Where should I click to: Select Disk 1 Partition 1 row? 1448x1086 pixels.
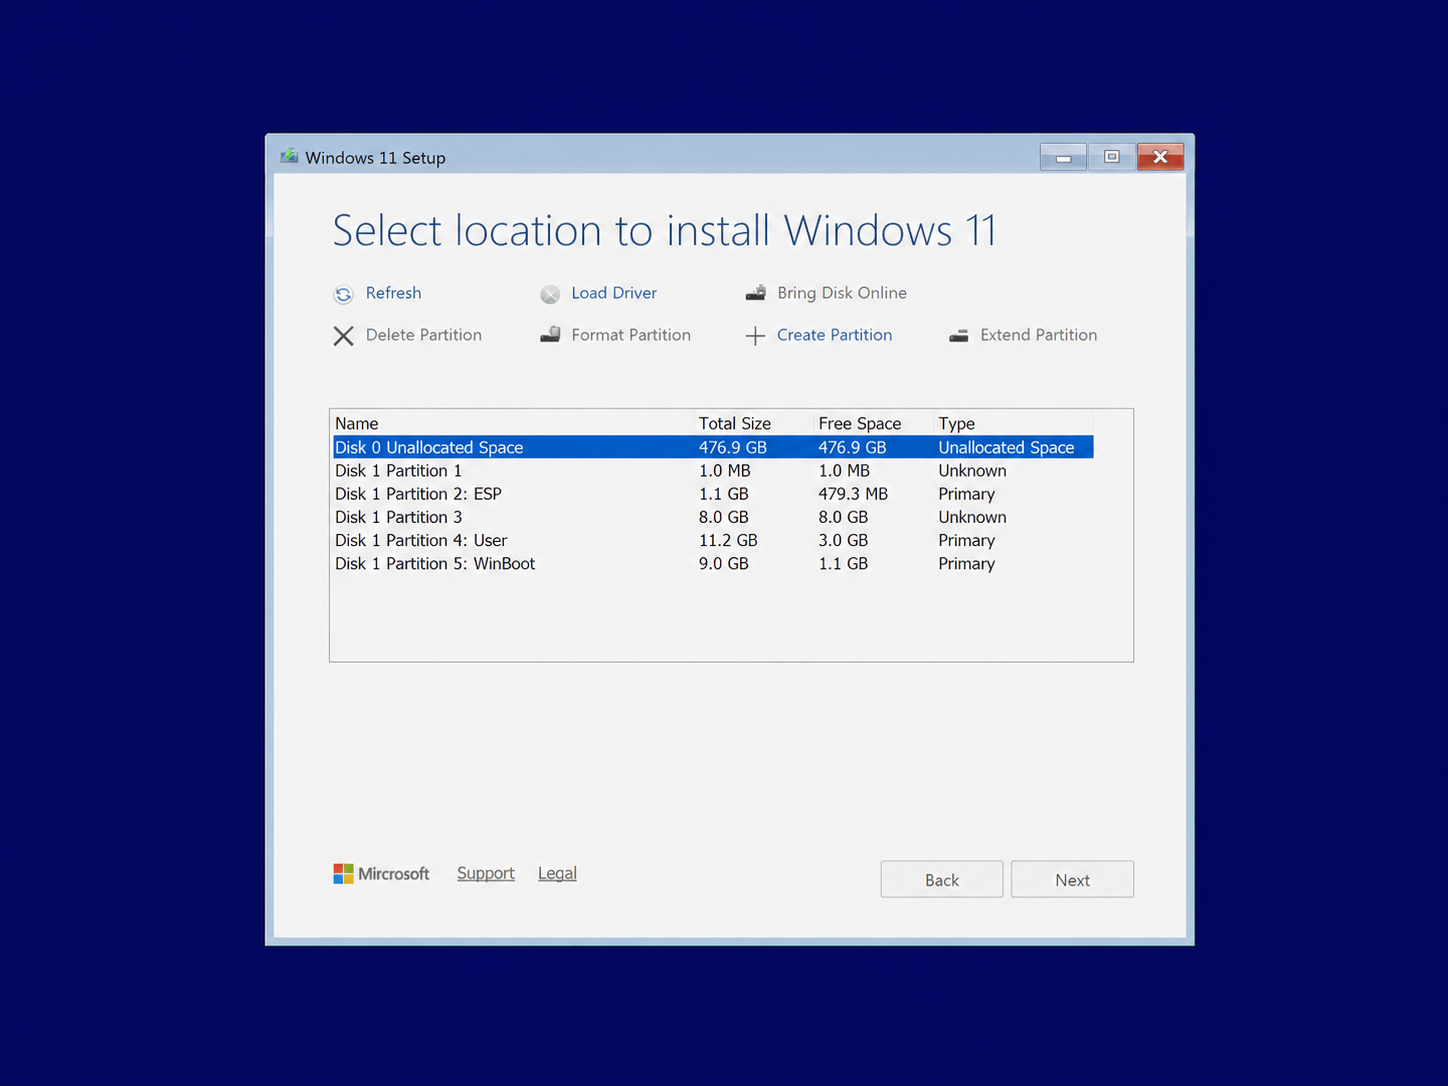713,470
